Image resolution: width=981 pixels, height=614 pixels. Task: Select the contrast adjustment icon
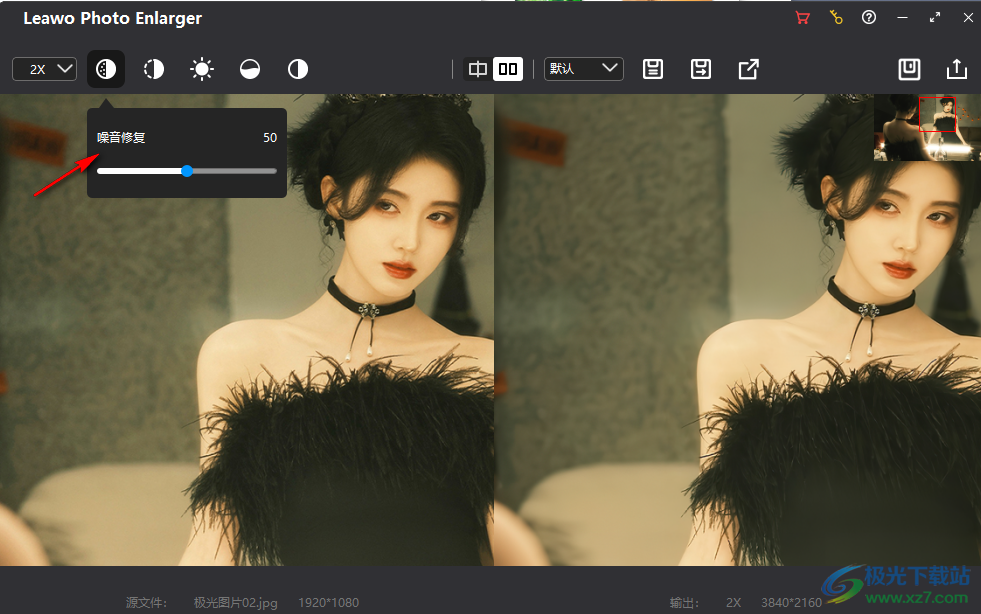coord(297,69)
